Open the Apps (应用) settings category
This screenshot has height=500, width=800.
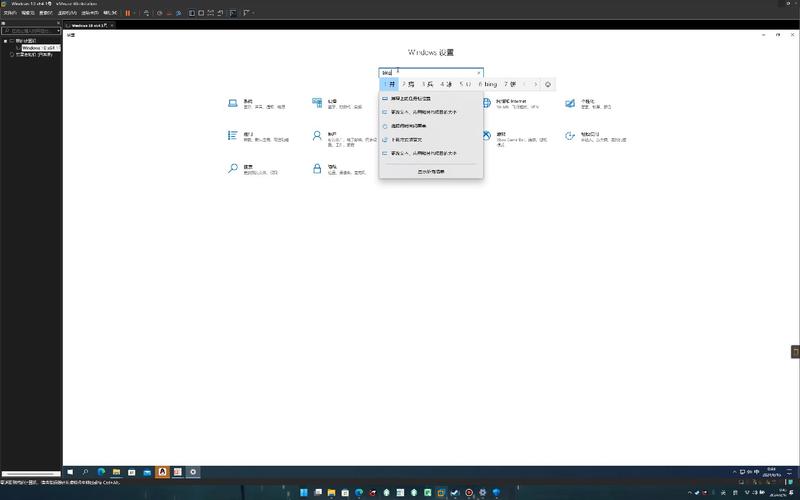click(258, 136)
